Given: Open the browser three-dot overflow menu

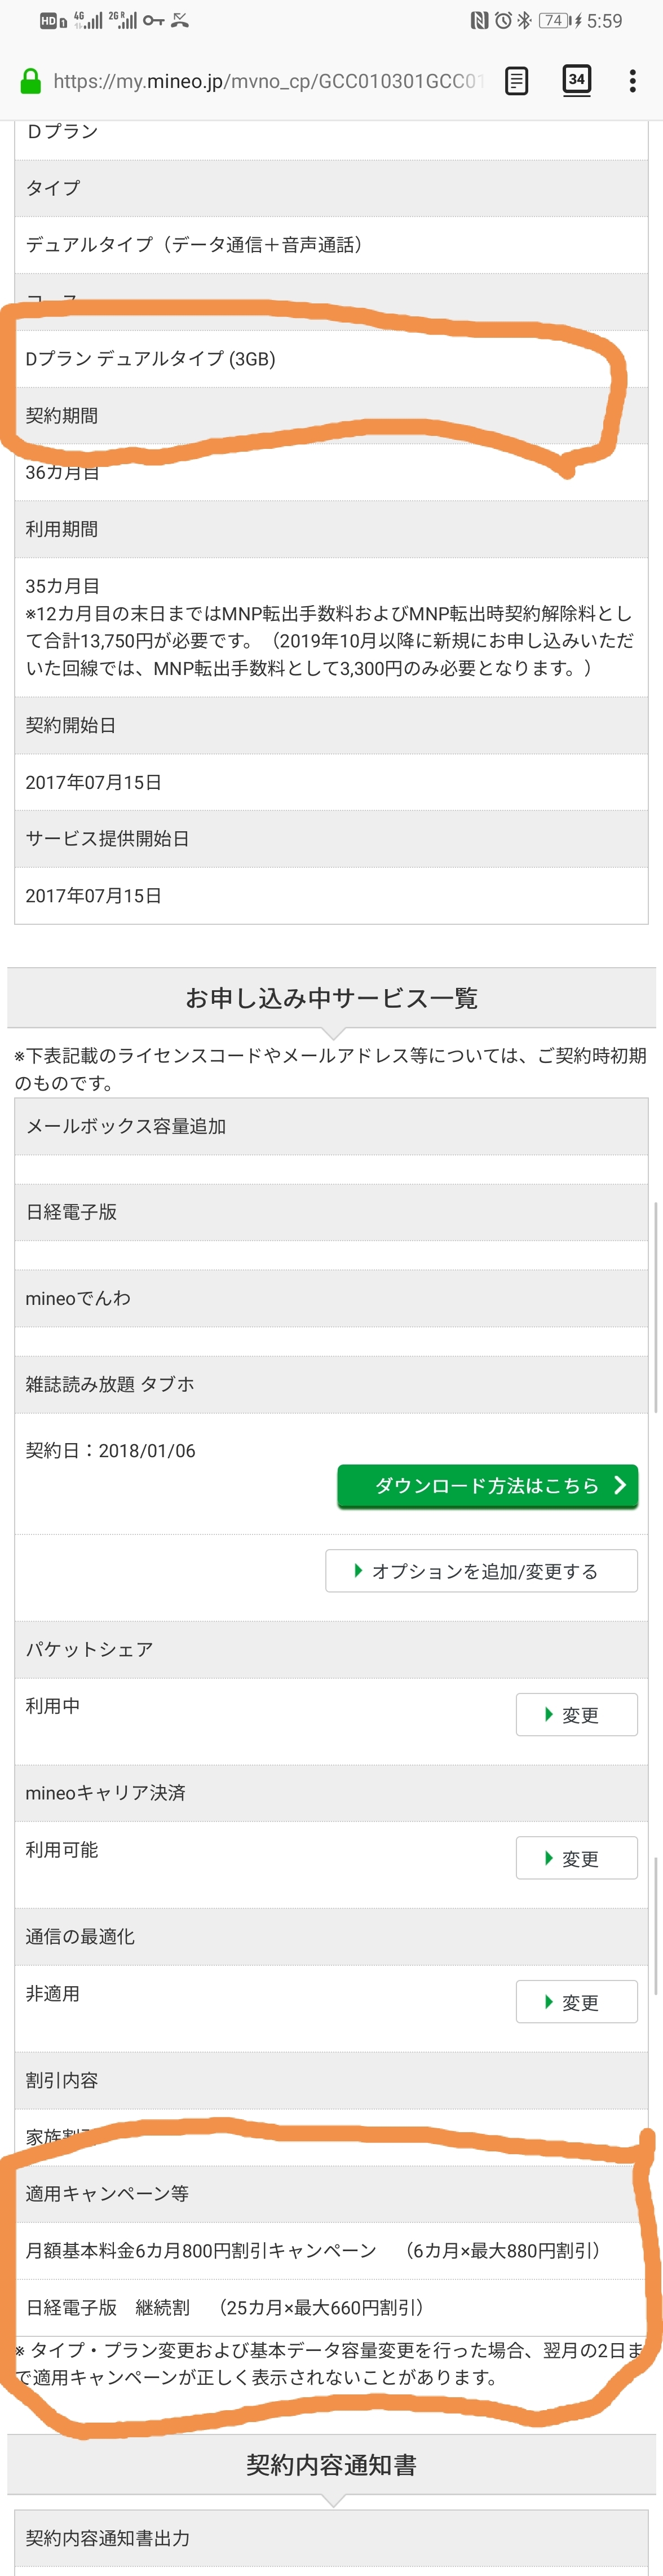Looking at the screenshot, I should pos(632,81).
